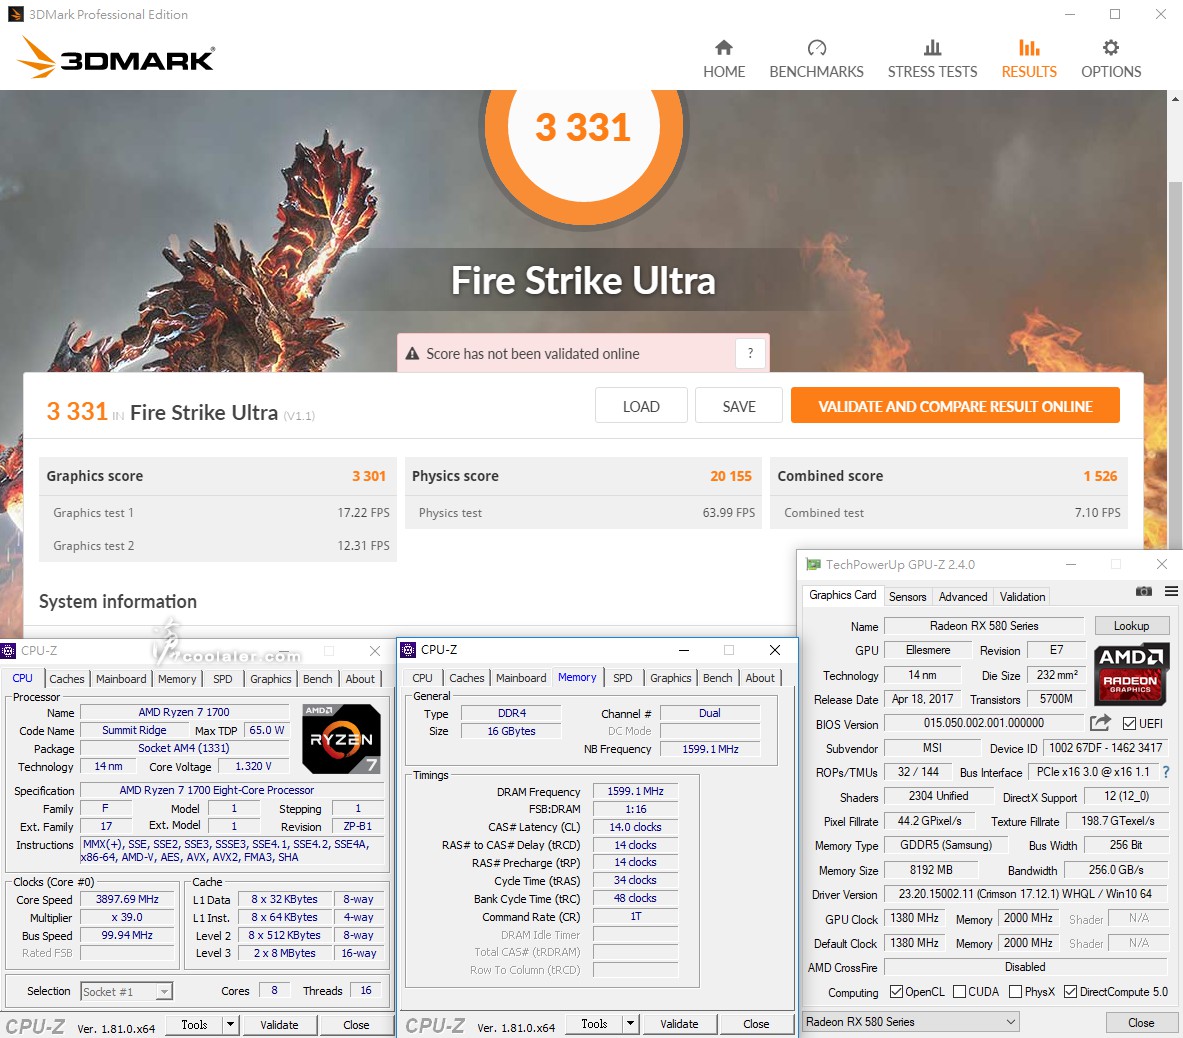Select Graphics tab in Memory CPU-Z window

pos(671,678)
